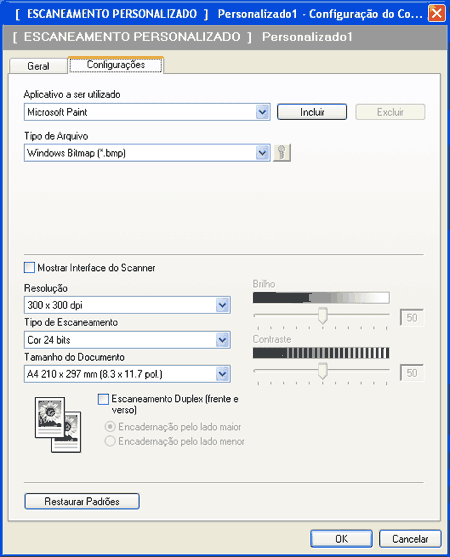Screen dimensions: 450x557
Task: Click the Restaurar Padrões button
Action: click(x=82, y=501)
